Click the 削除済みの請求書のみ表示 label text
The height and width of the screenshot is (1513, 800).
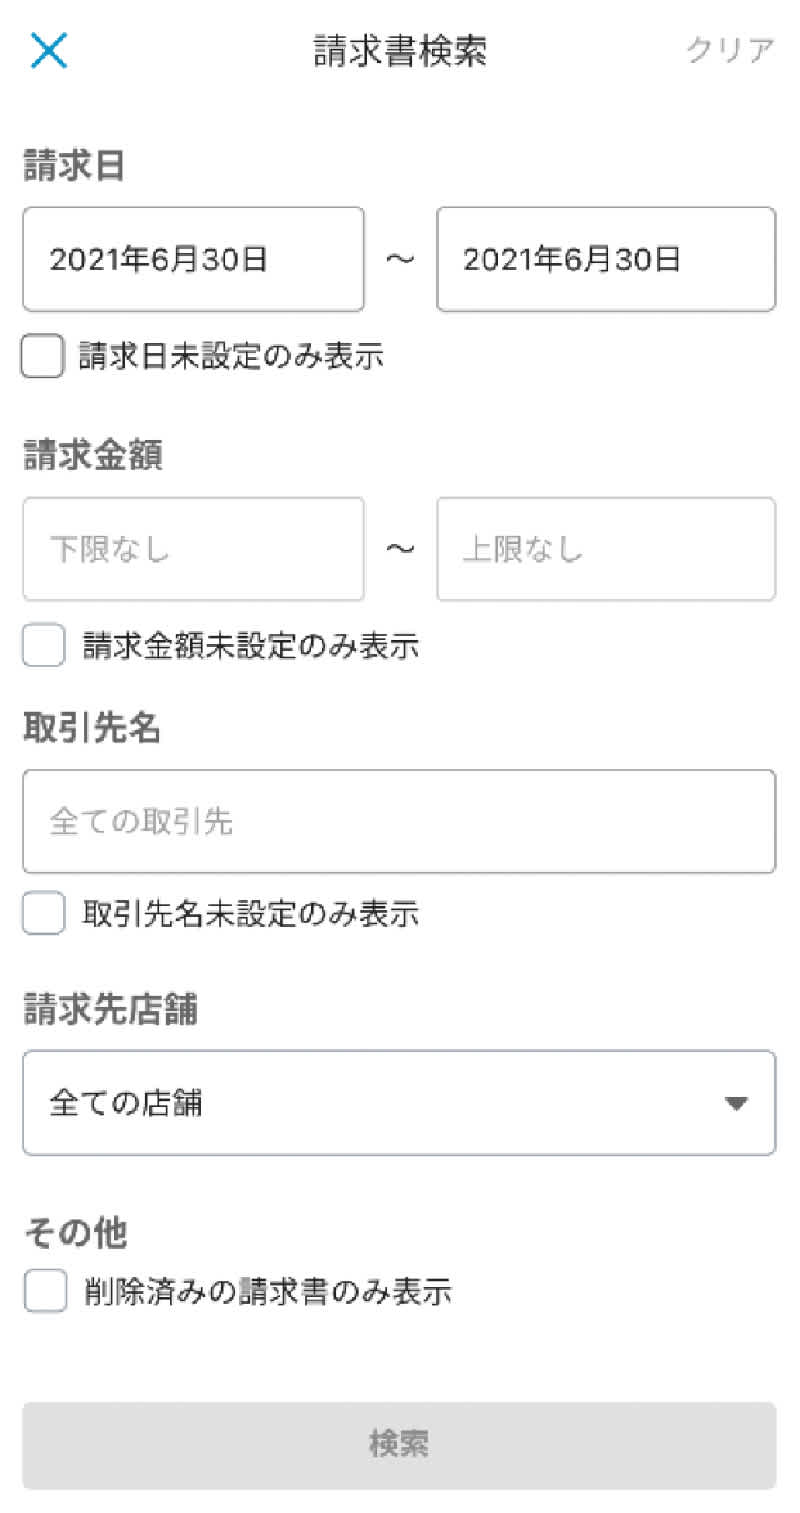click(x=267, y=1291)
